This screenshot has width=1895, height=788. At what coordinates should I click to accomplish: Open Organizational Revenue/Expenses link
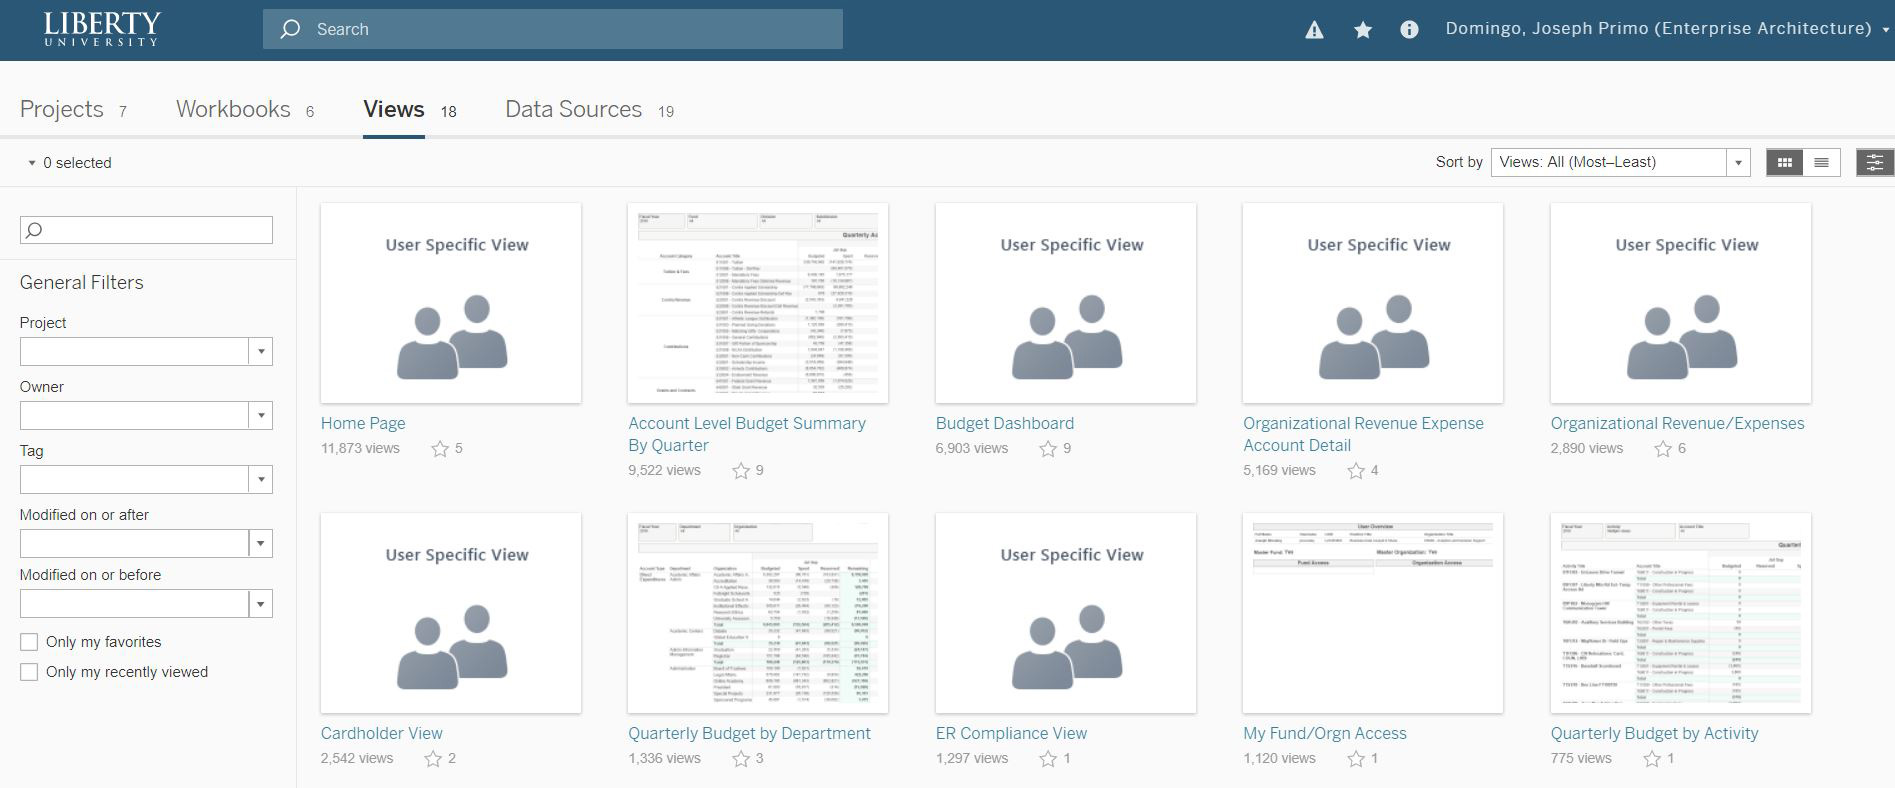coord(1677,424)
